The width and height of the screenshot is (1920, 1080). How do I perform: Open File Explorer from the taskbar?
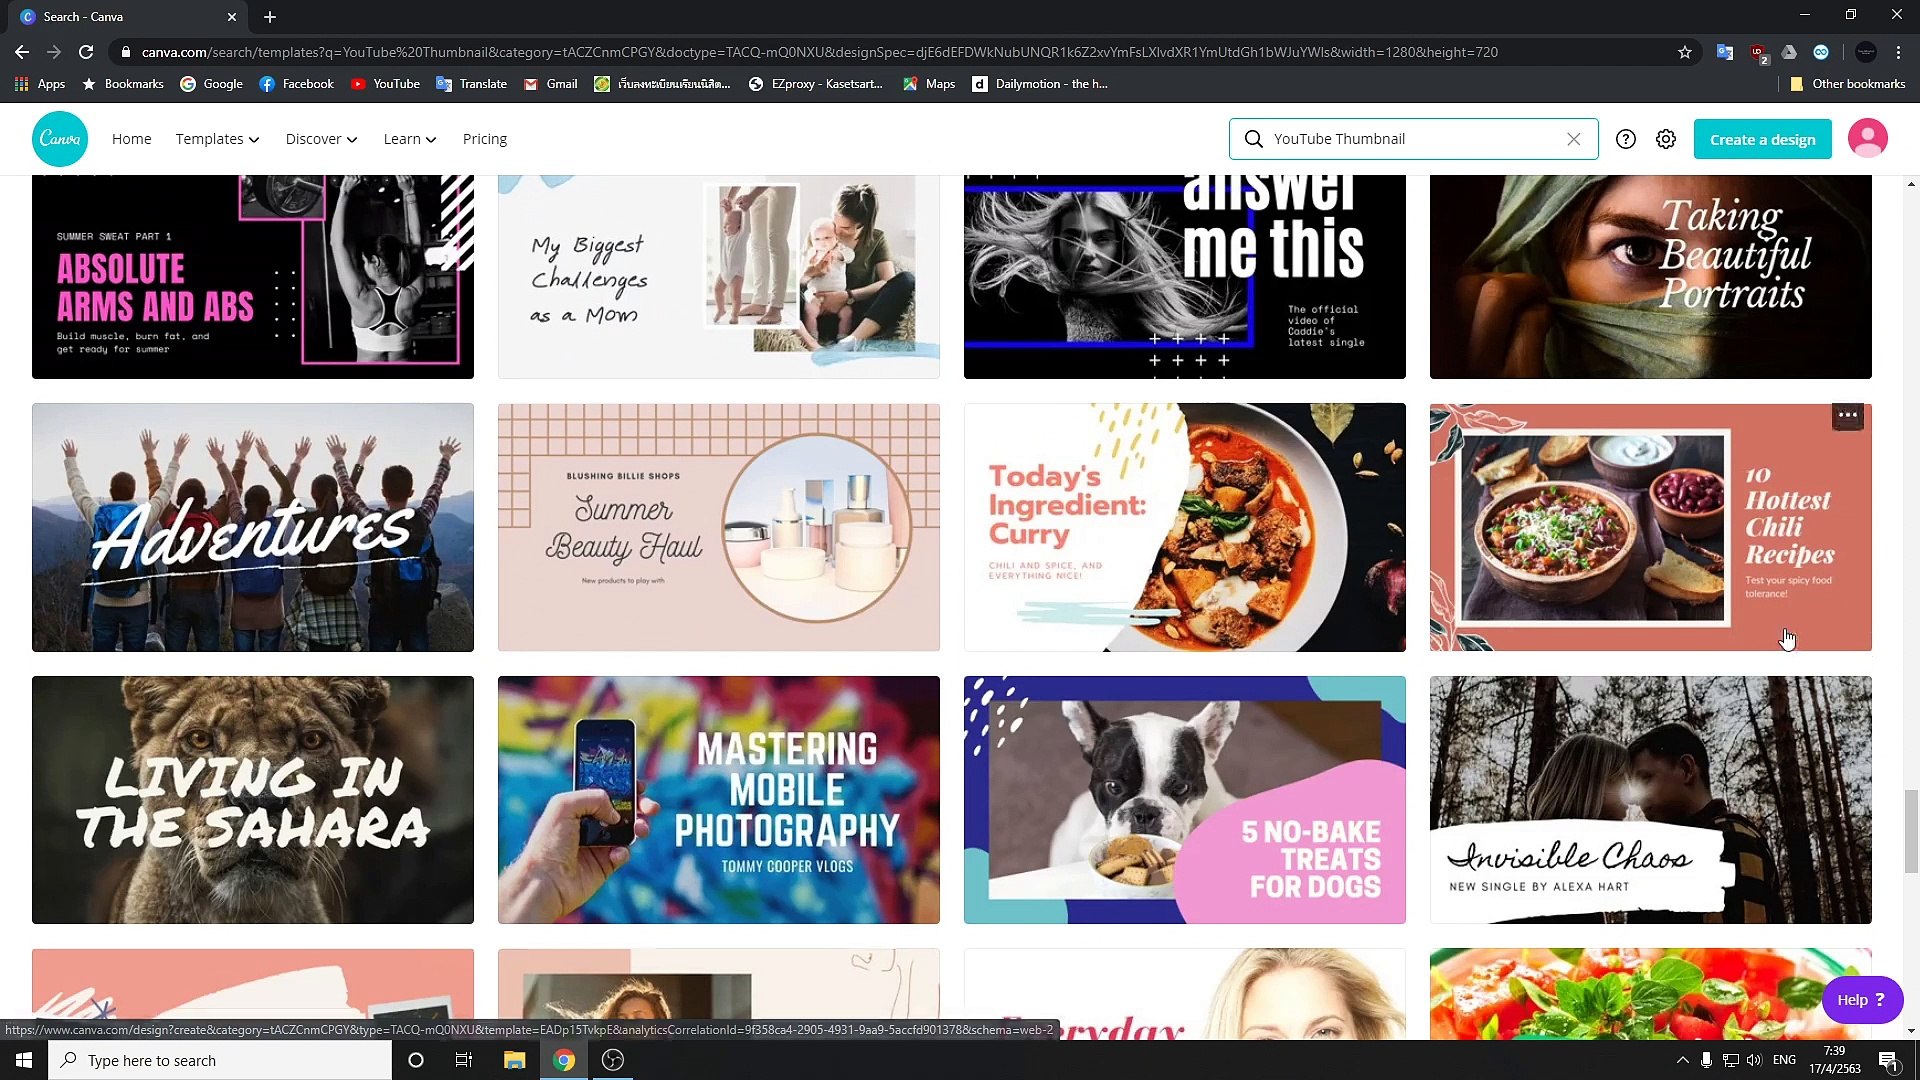(514, 1060)
